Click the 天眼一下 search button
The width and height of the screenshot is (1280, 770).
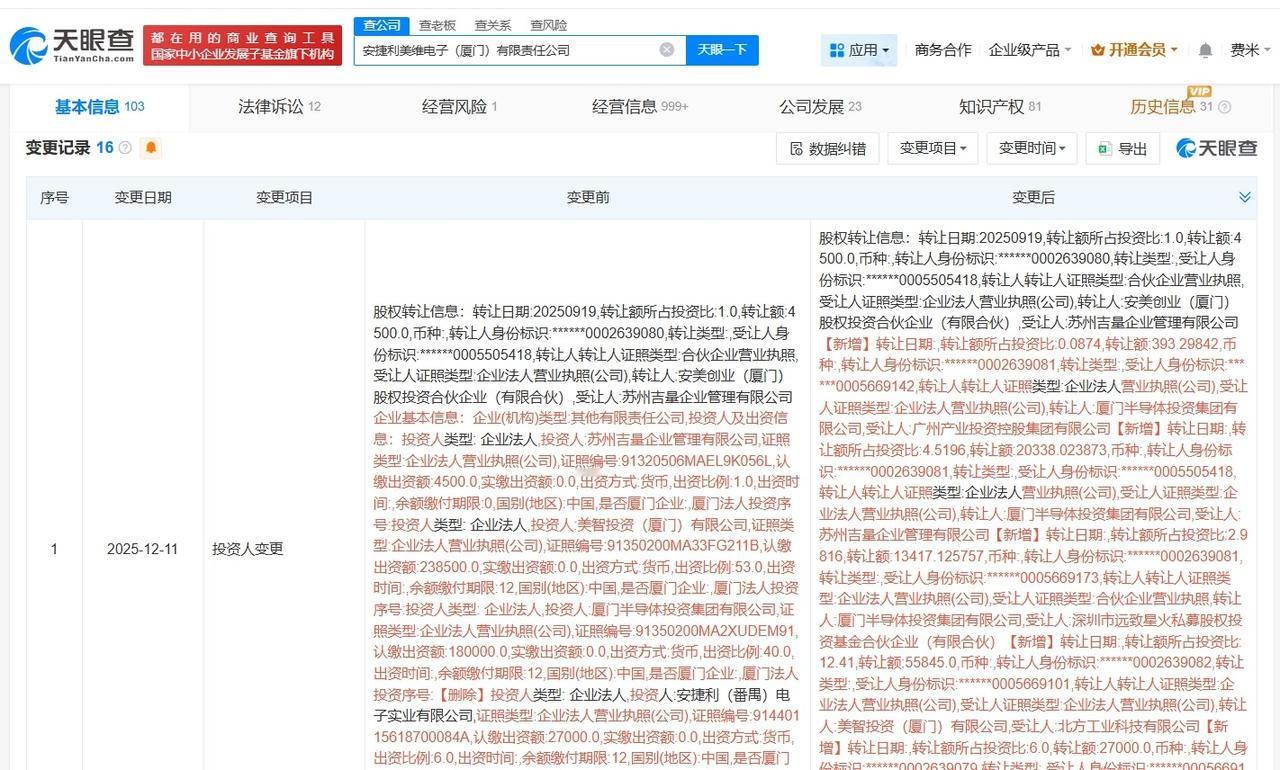pos(722,50)
